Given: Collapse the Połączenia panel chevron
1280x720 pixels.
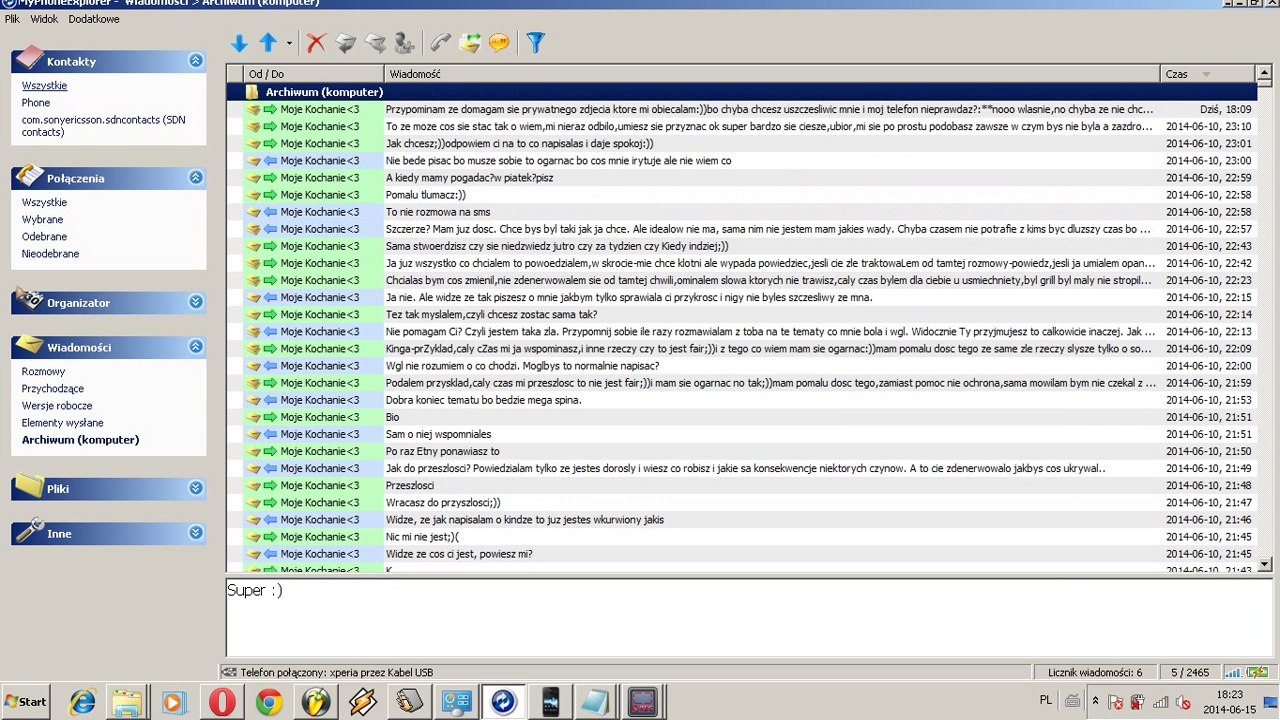Looking at the screenshot, I should 196,178.
